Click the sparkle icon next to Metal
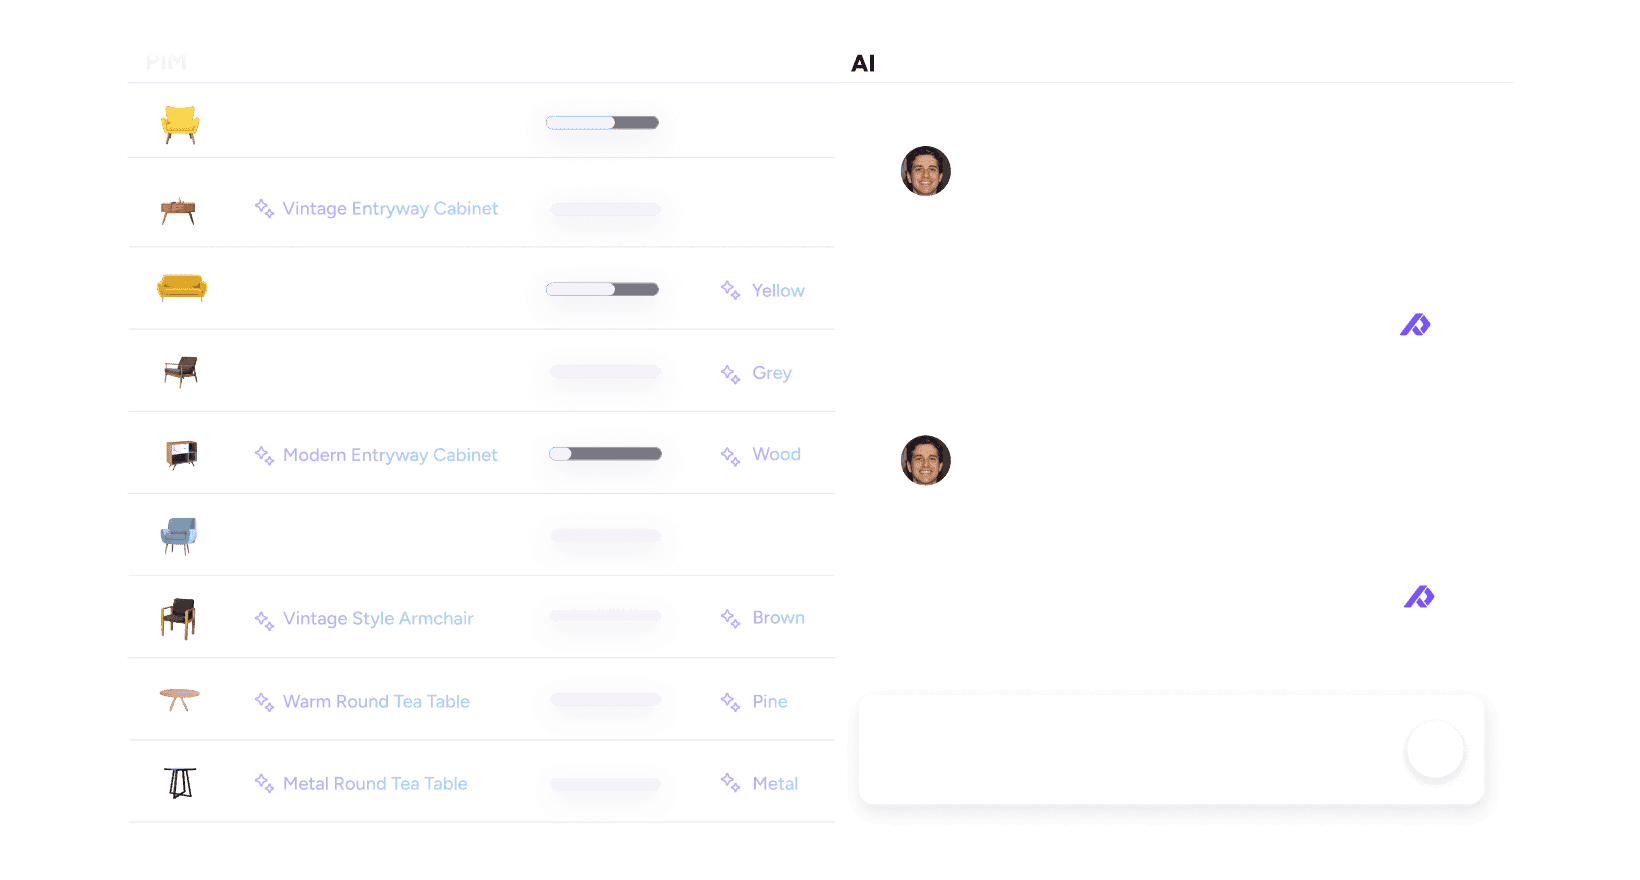 tap(731, 782)
